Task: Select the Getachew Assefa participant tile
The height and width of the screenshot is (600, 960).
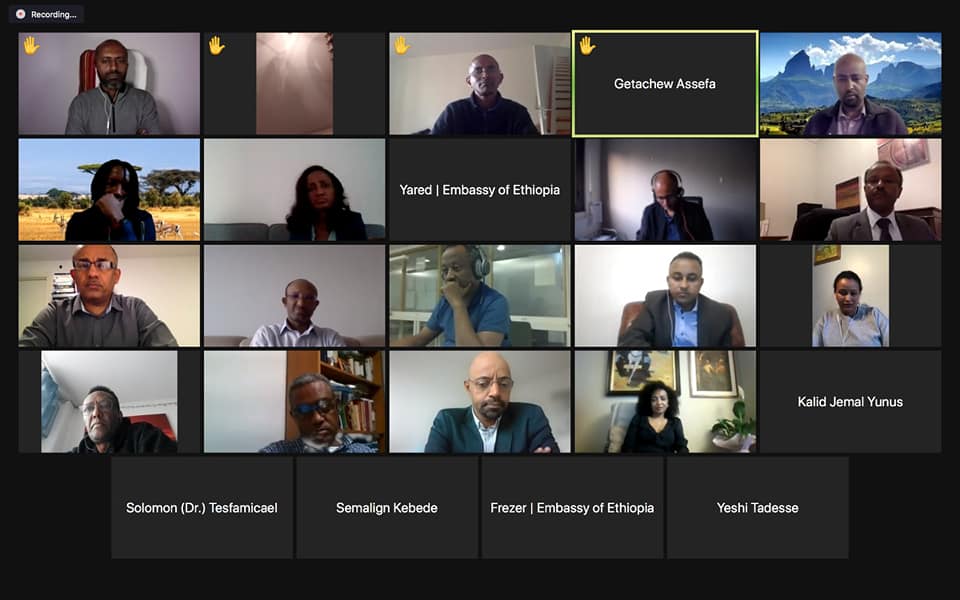Action: (665, 84)
